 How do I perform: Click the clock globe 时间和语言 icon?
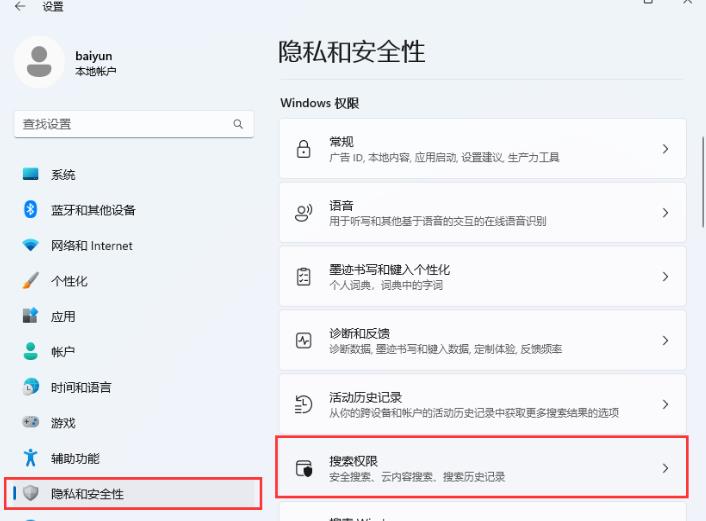point(31,387)
